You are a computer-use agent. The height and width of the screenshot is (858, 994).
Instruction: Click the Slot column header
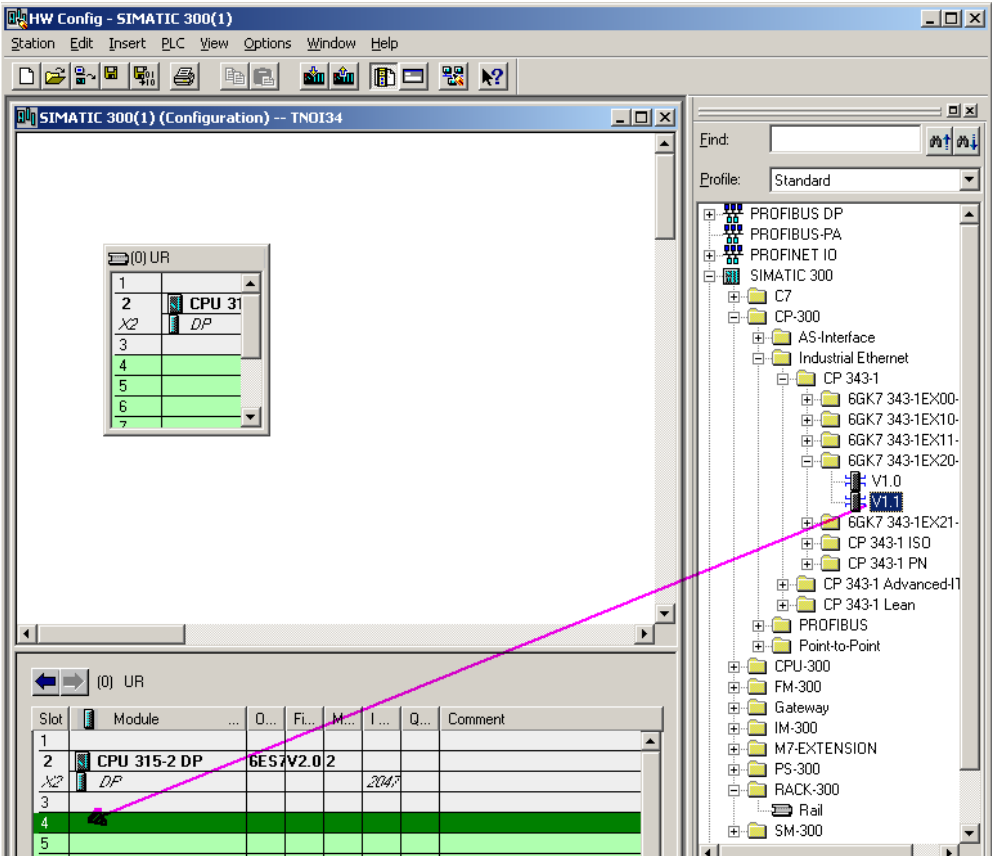[51, 718]
